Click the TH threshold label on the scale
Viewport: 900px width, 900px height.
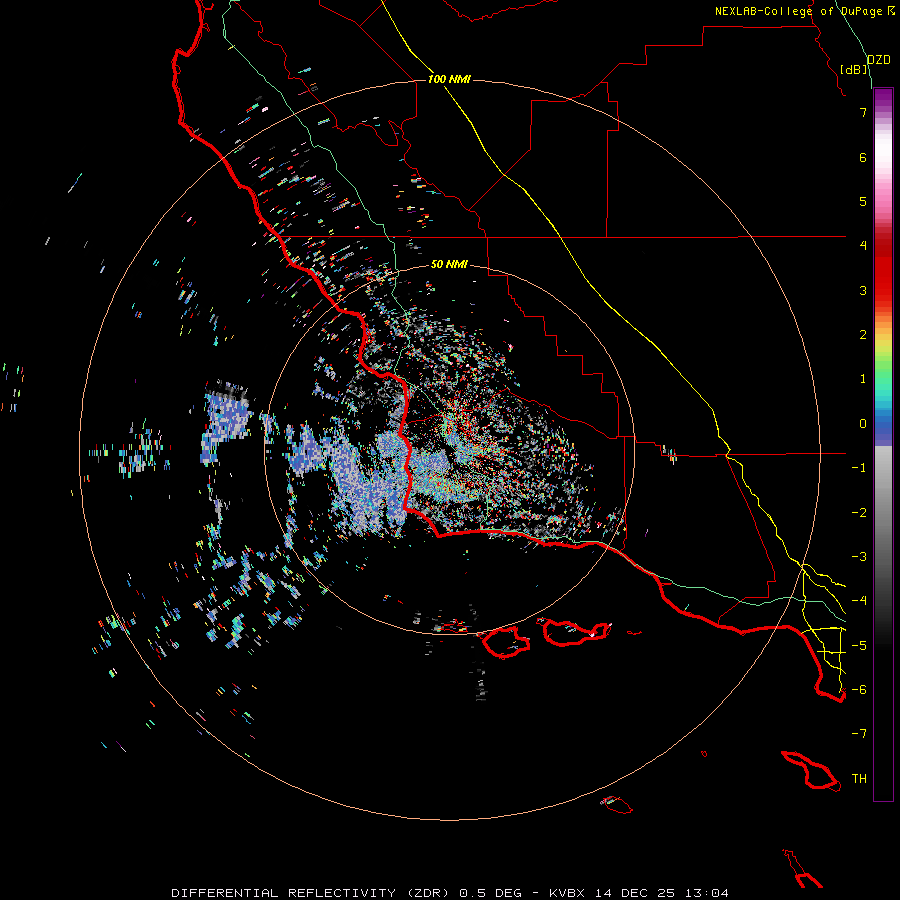[859, 779]
